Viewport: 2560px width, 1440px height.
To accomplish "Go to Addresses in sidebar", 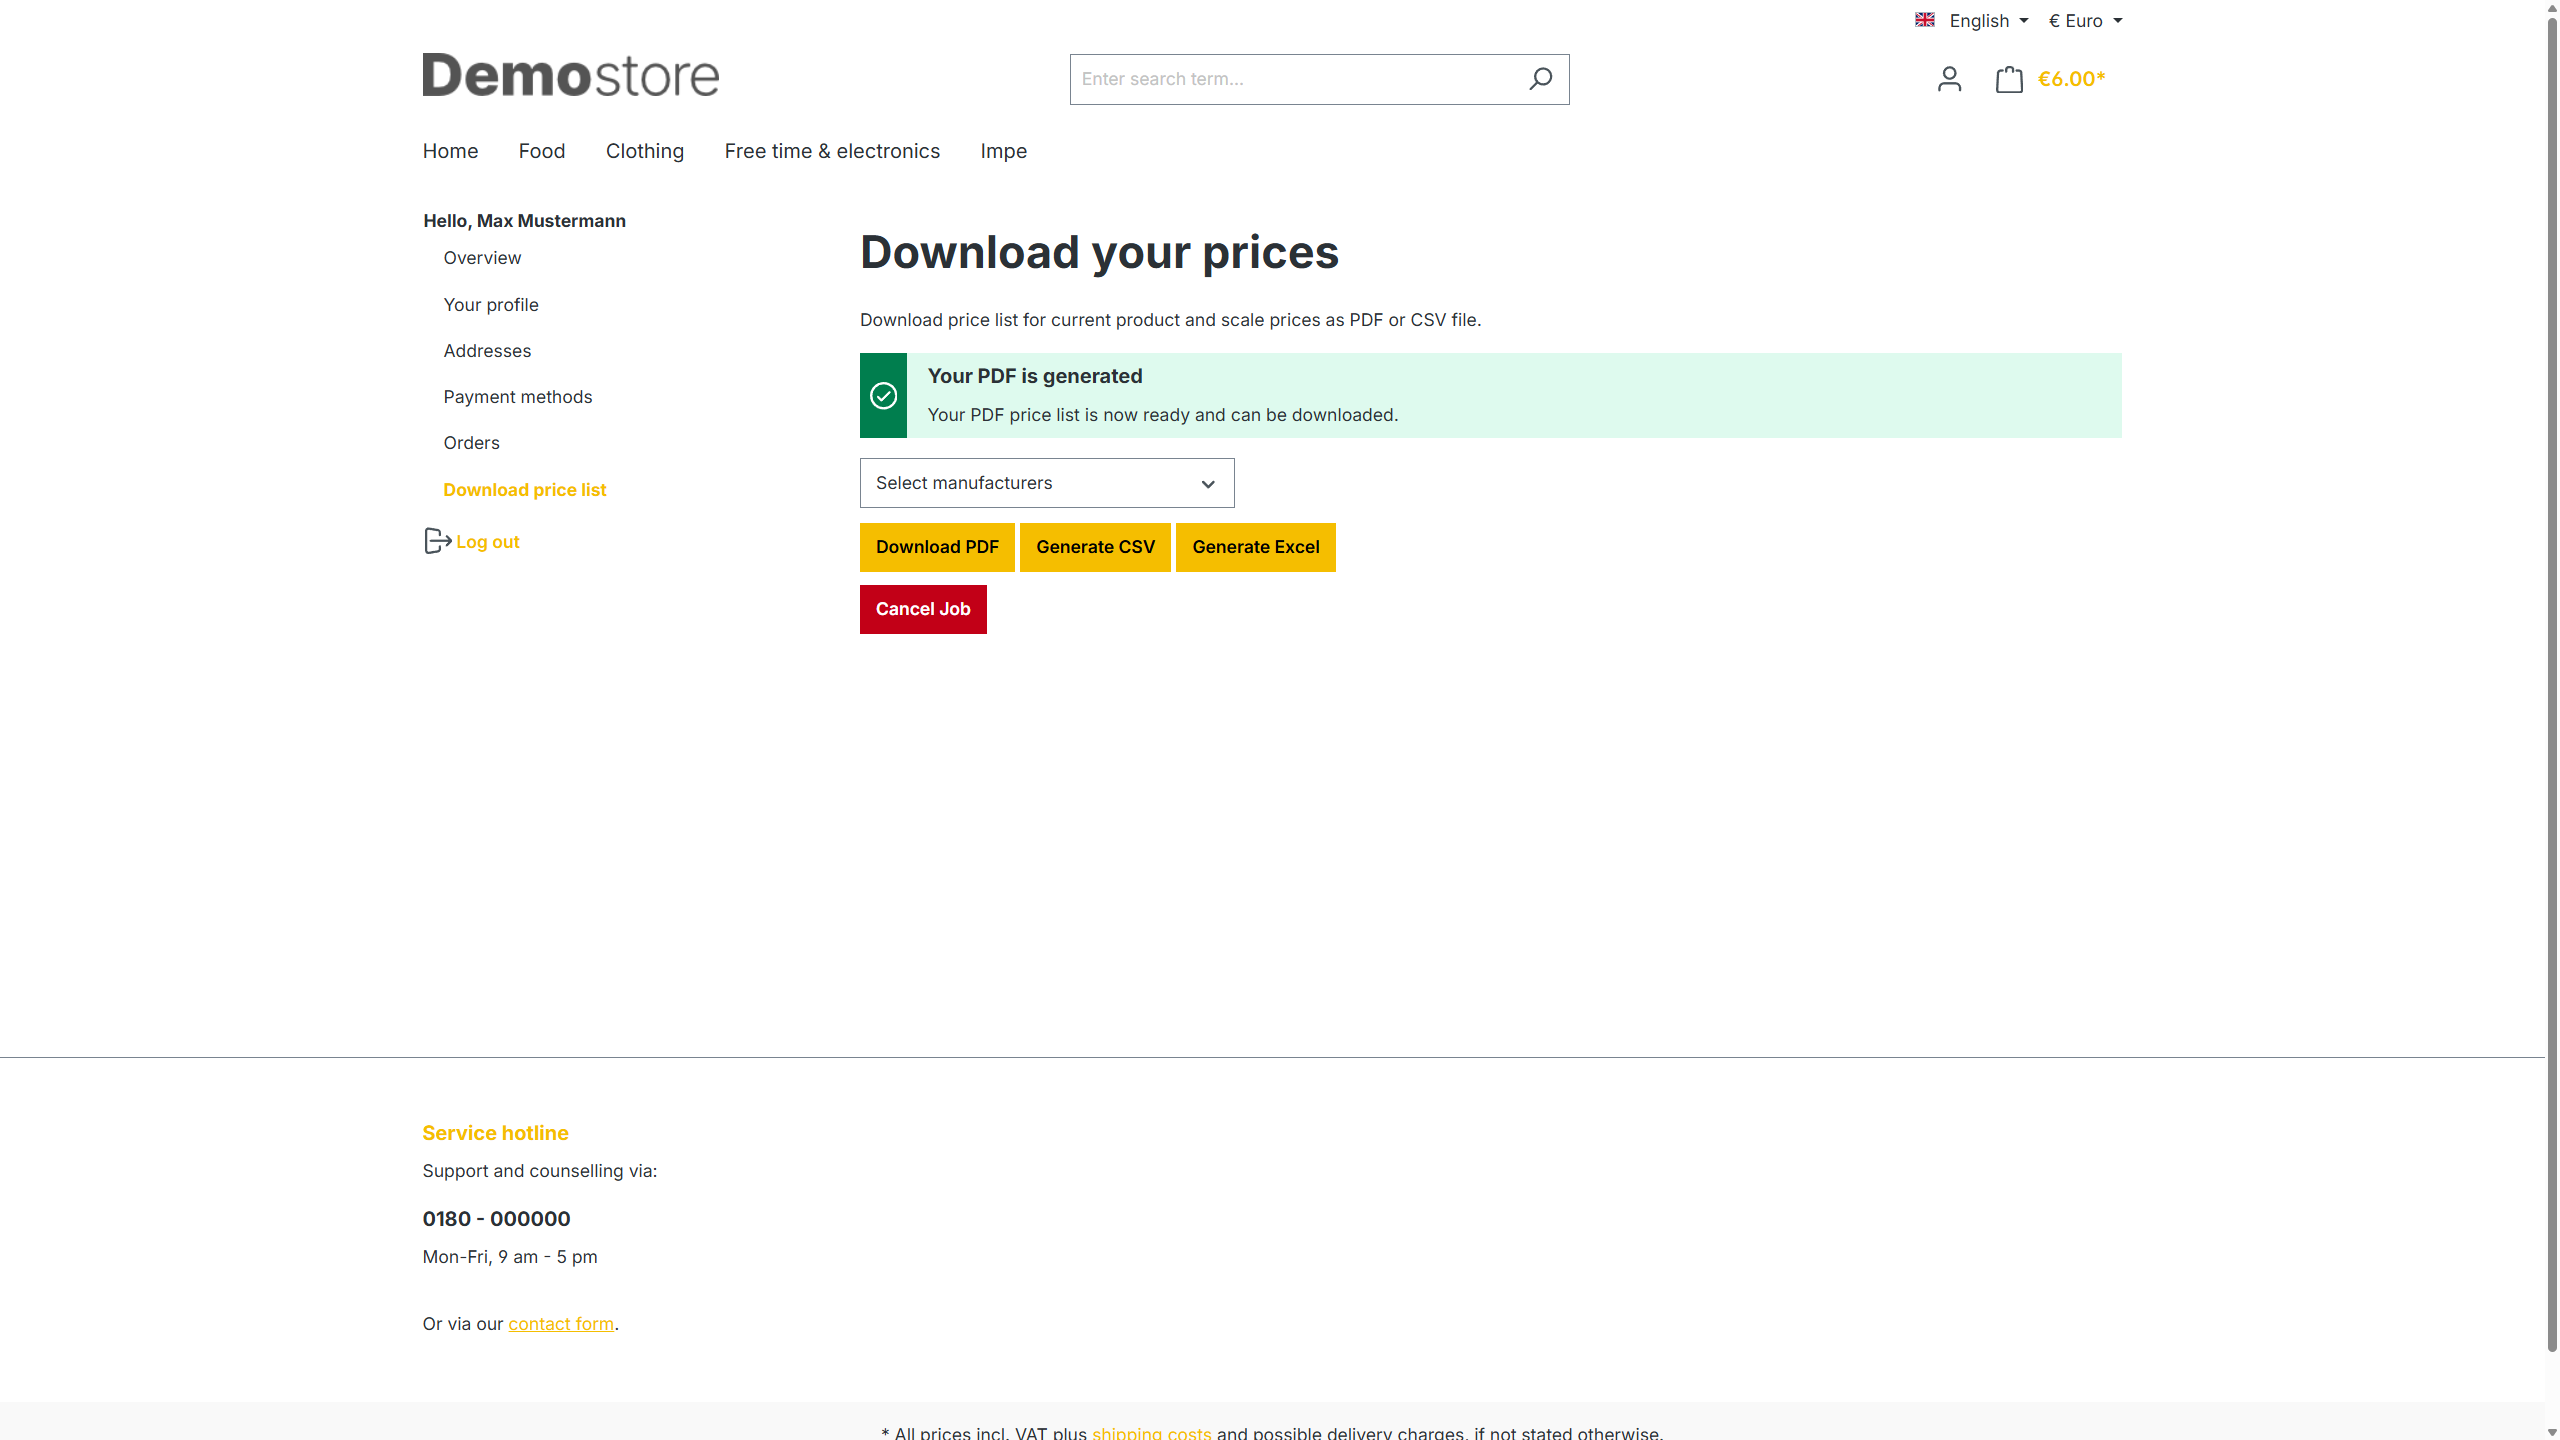I will click(x=487, y=351).
